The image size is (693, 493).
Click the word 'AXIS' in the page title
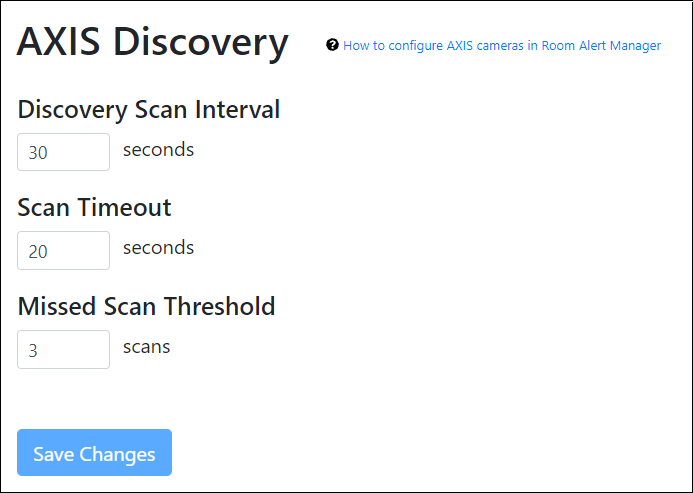coord(59,43)
